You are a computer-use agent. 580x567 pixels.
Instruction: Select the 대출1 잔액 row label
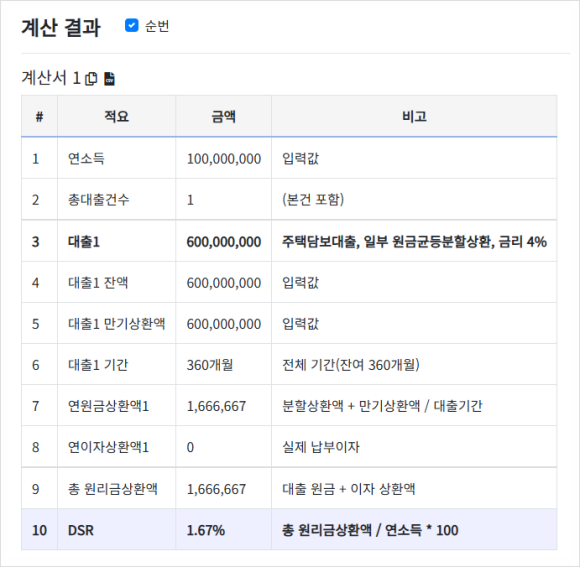[x=98, y=283]
